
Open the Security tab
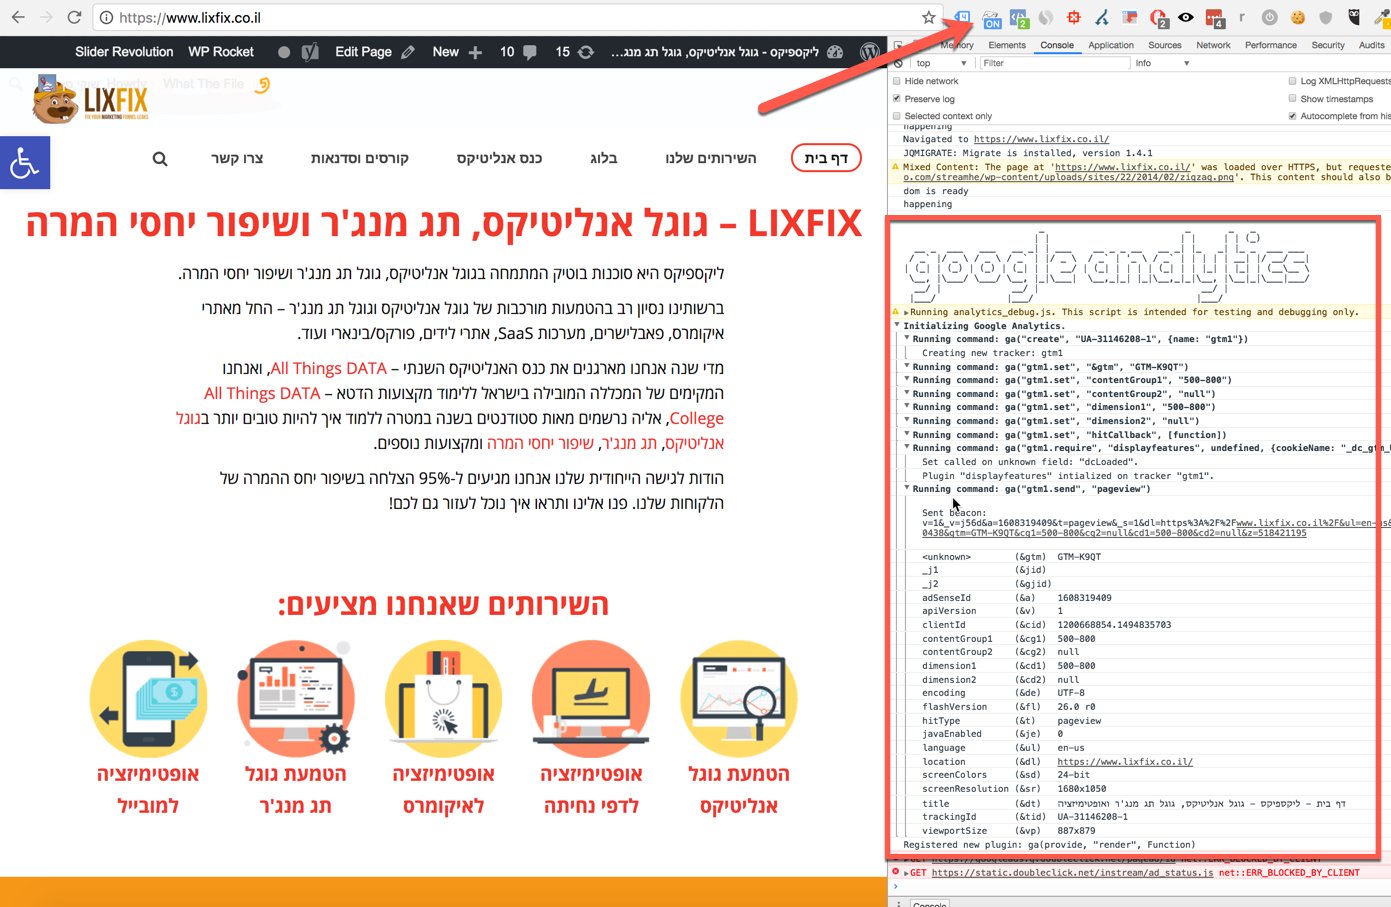(x=1328, y=45)
